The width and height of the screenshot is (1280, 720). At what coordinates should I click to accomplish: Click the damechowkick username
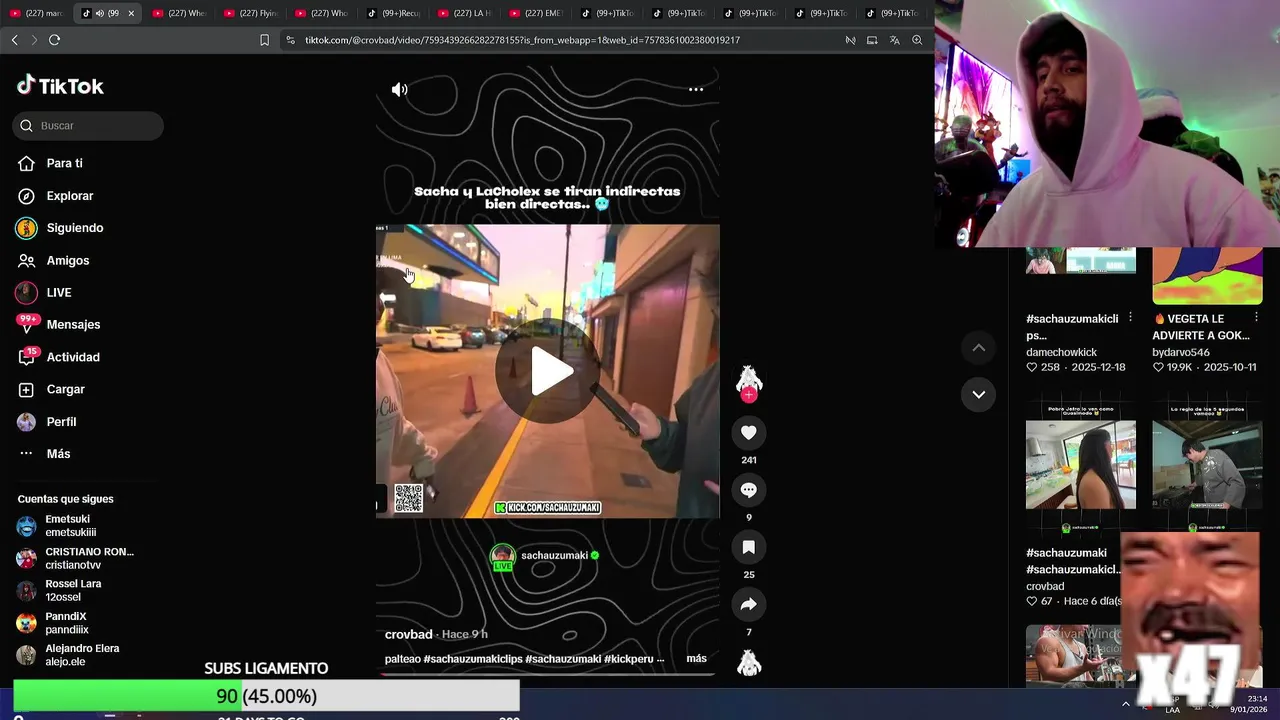pos(1061,352)
